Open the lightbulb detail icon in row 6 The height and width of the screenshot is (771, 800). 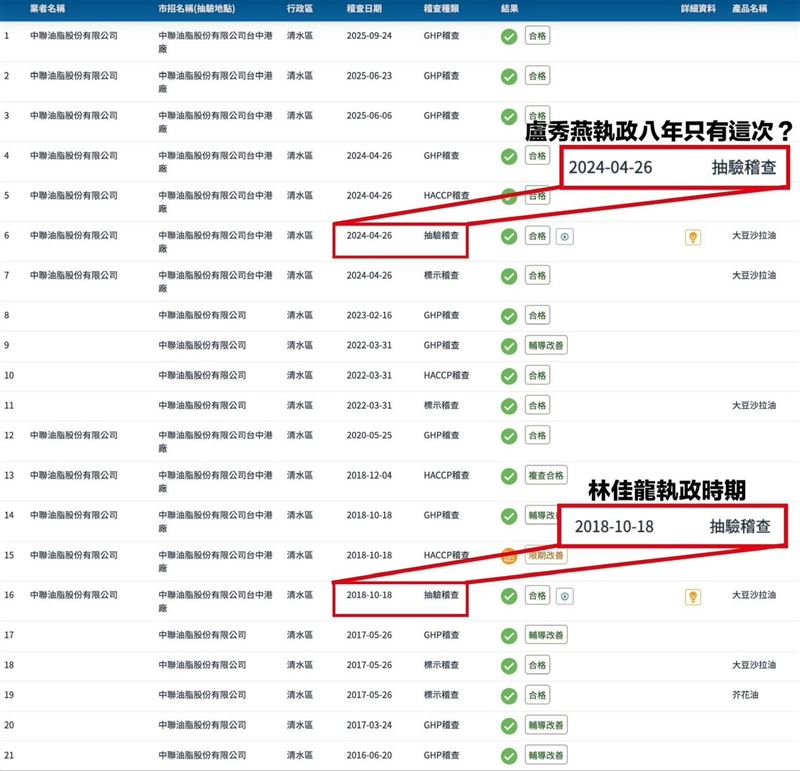tap(693, 237)
